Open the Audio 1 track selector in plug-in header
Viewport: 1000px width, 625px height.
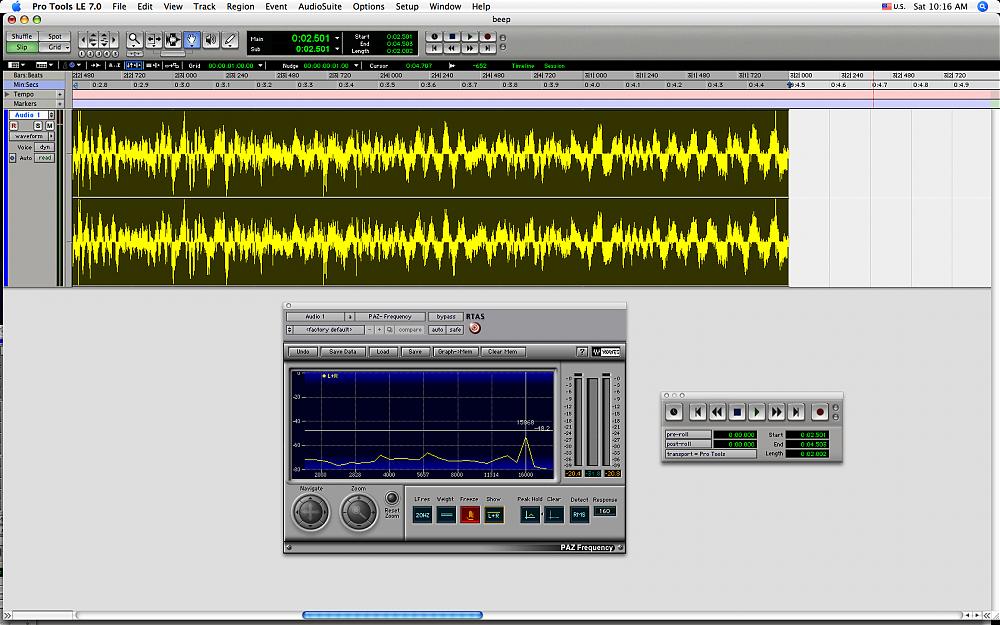point(315,316)
